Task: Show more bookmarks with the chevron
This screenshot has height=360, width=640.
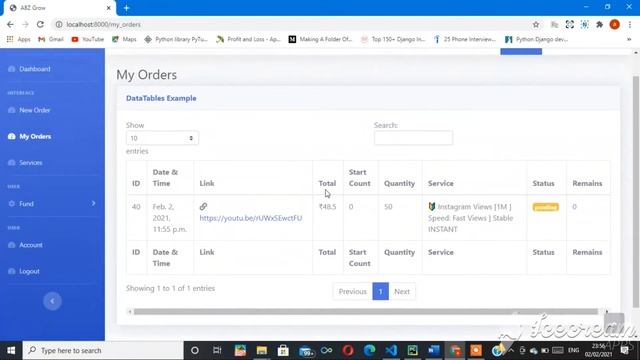Action: [629, 39]
